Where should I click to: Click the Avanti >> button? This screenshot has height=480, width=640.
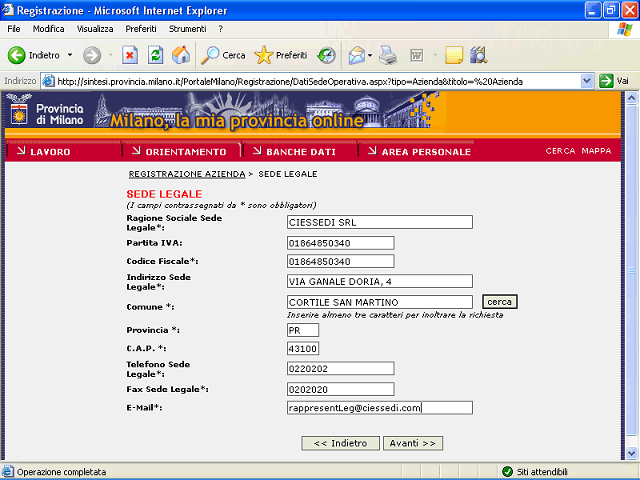[x=413, y=443]
